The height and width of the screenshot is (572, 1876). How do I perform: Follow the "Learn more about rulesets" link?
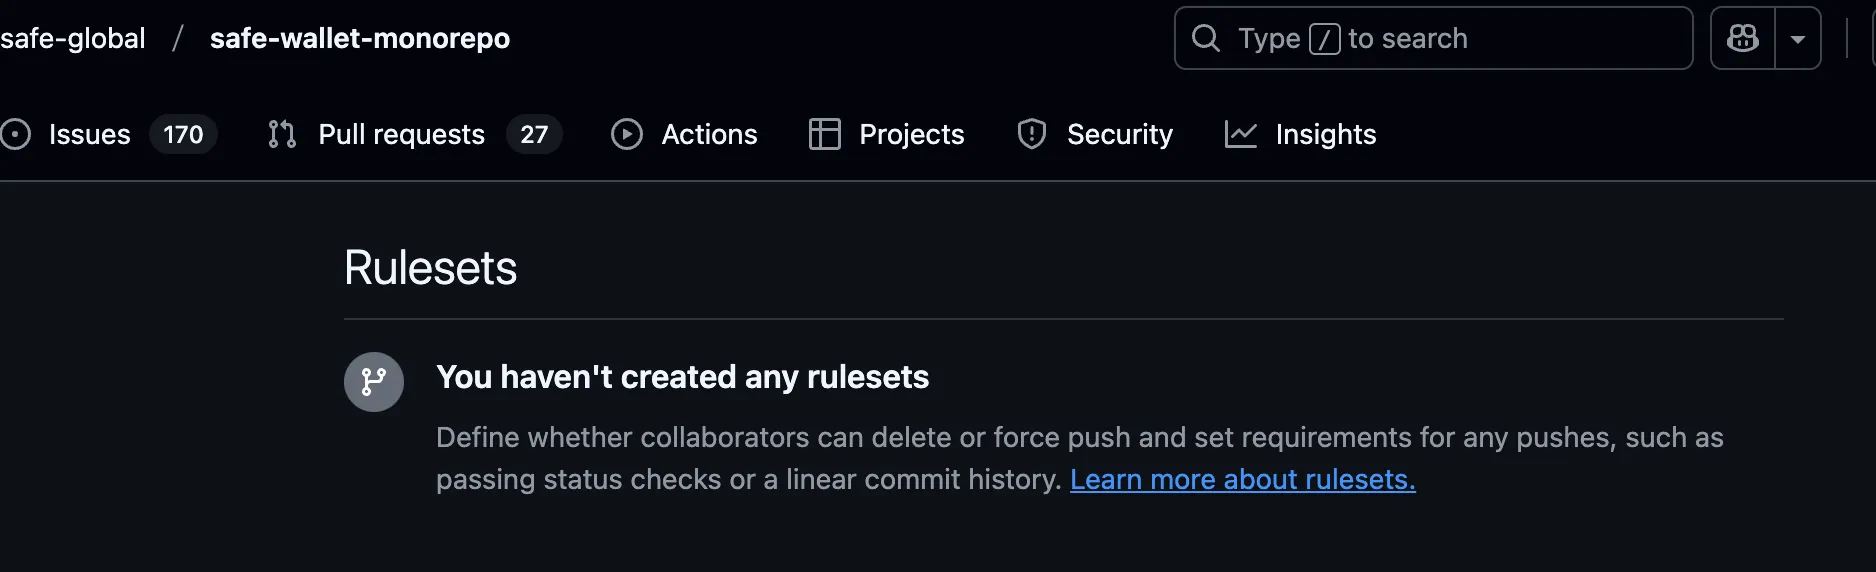click(1242, 480)
